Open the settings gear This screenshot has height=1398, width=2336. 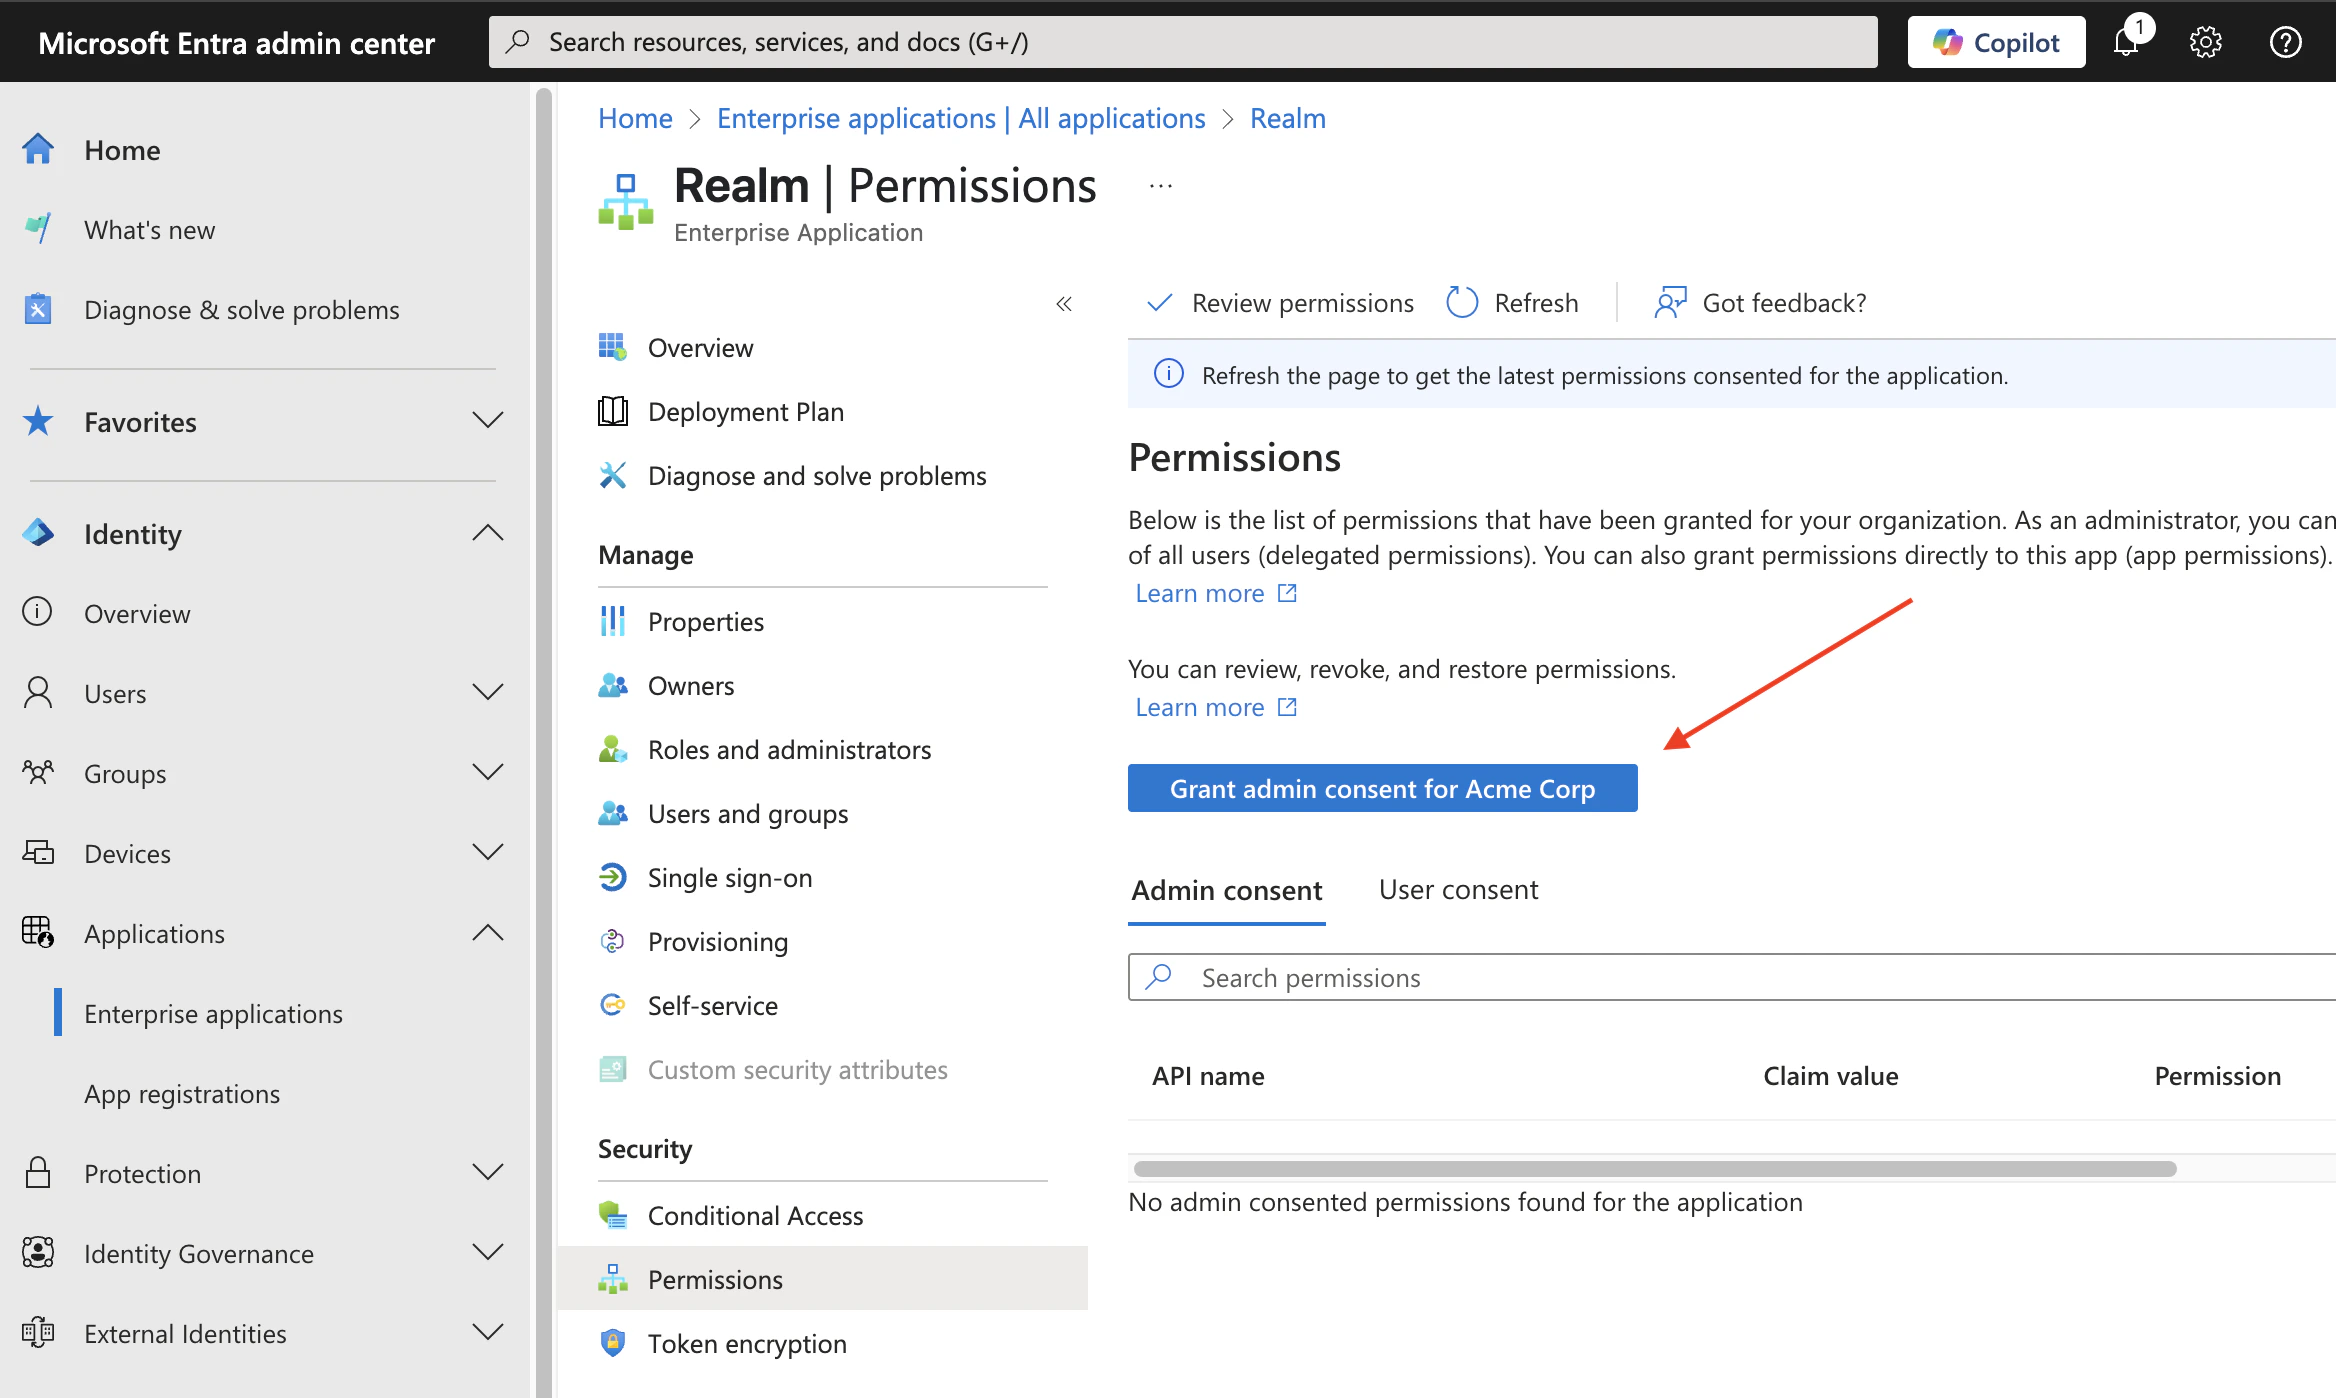pyautogui.click(x=2205, y=41)
